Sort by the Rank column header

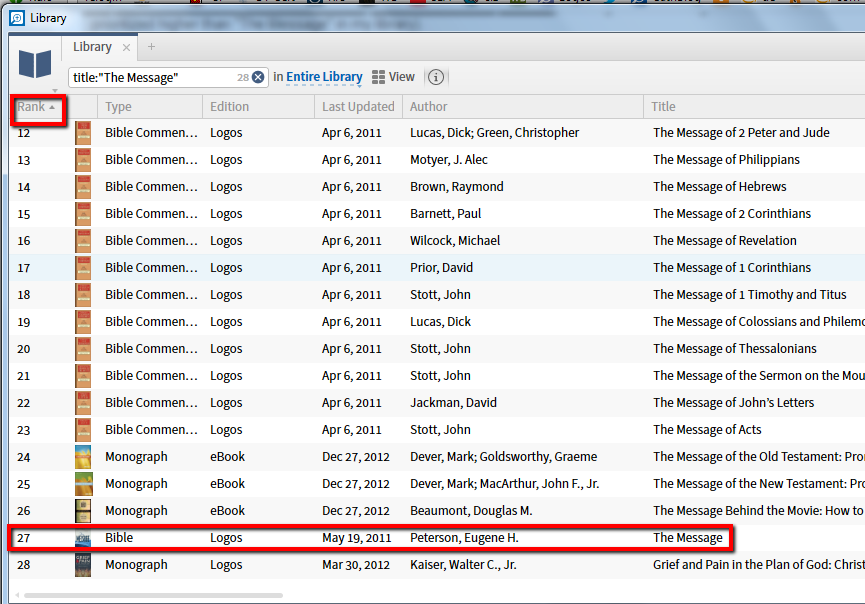click(x=36, y=106)
